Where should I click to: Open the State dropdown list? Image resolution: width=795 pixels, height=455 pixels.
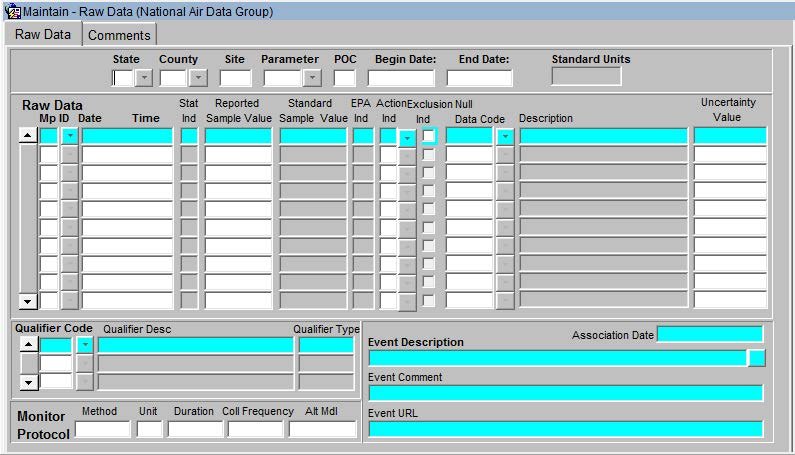point(144,78)
